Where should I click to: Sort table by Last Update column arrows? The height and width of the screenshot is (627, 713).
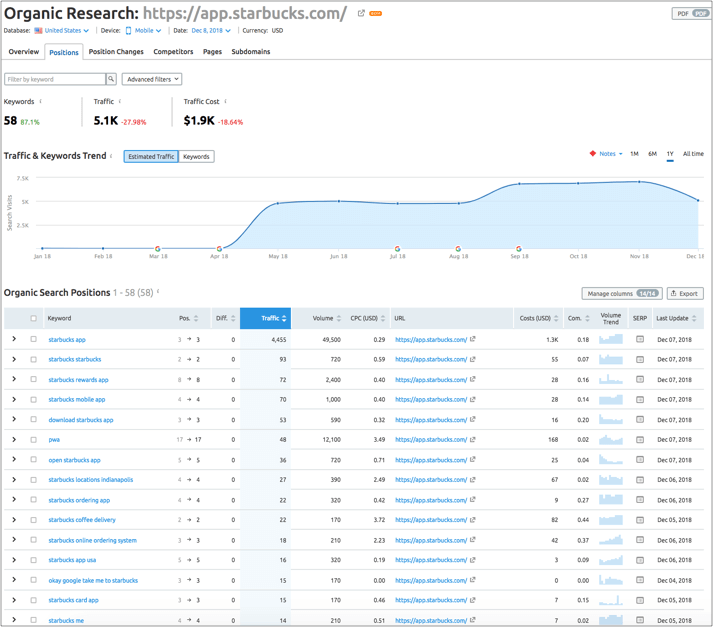point(694,318)
